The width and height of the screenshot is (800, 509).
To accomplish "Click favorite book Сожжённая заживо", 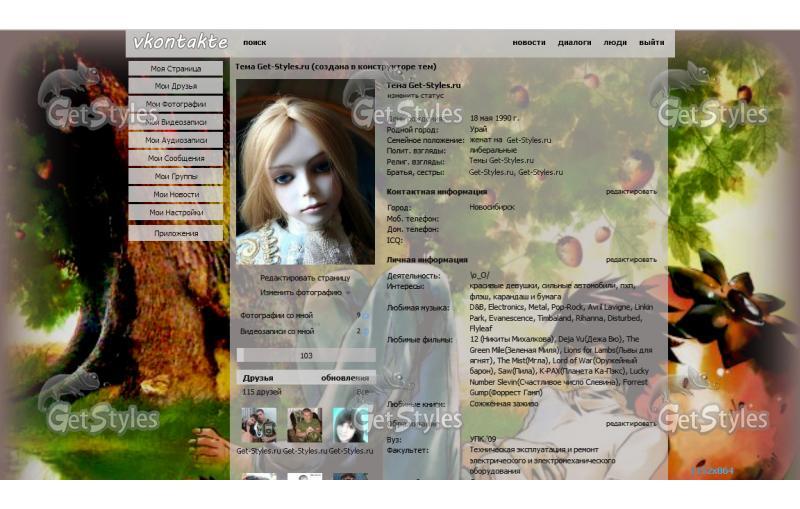I will [504, 403].
